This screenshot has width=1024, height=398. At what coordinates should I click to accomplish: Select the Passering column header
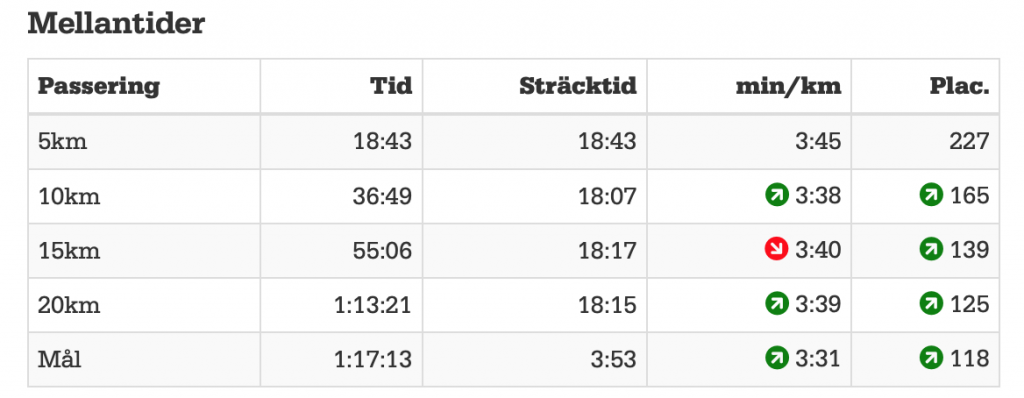point(99,87)
